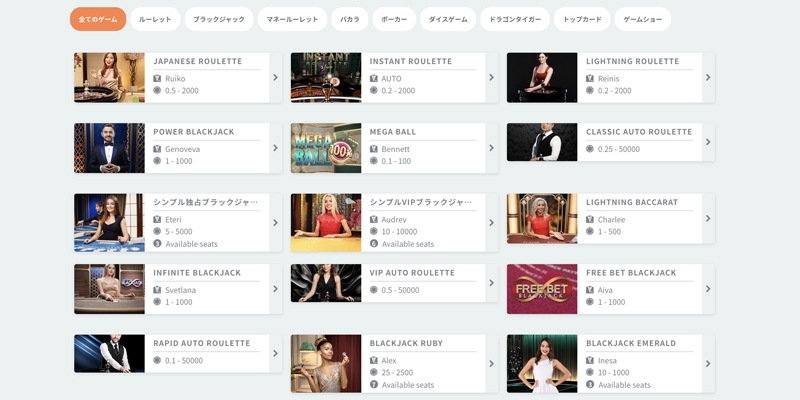Open the ゲームショー category tab
This screenshot has width=800, height=400.
point(641,19)
